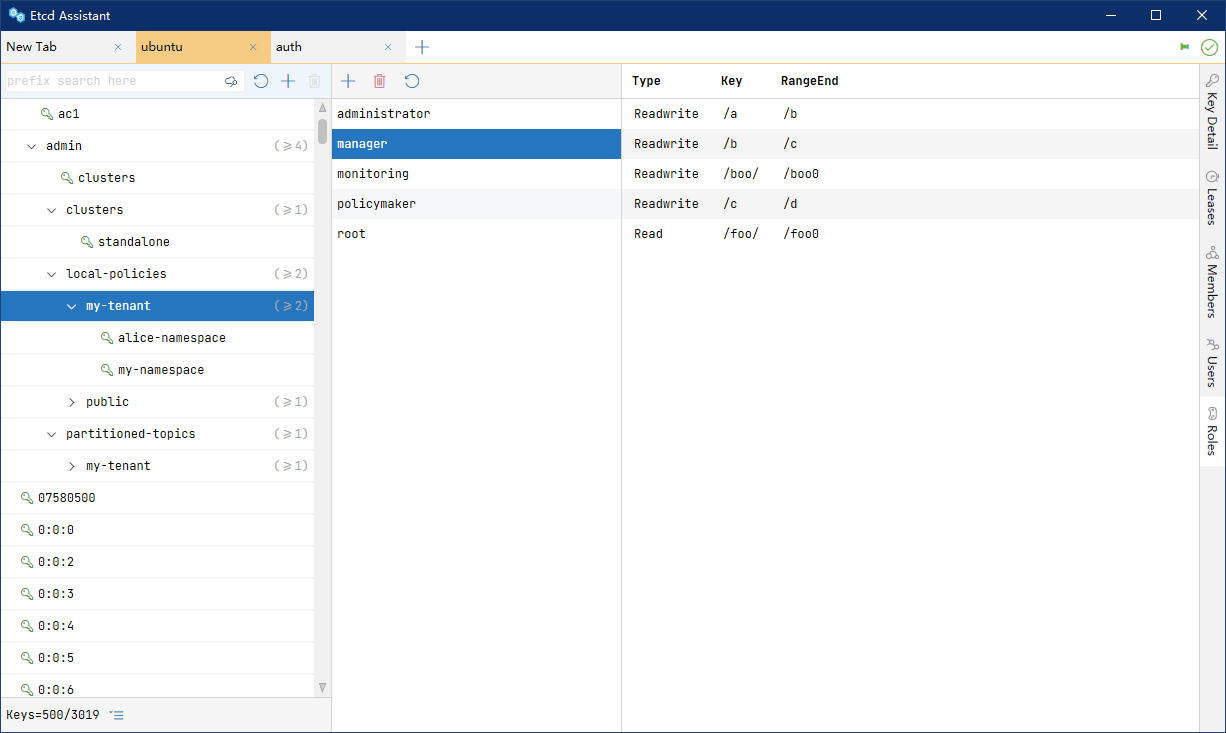Open the Leases side panel
Image resolution: width=1226 pixels, height=733 pixels.
coord(1212,197)
